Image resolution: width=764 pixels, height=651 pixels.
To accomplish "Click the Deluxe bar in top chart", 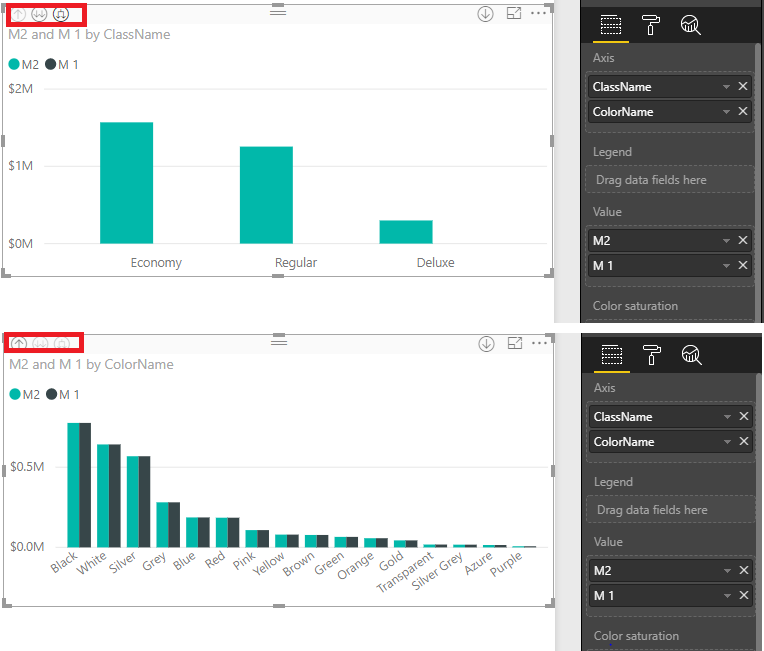I will click(x=406, y=232).
